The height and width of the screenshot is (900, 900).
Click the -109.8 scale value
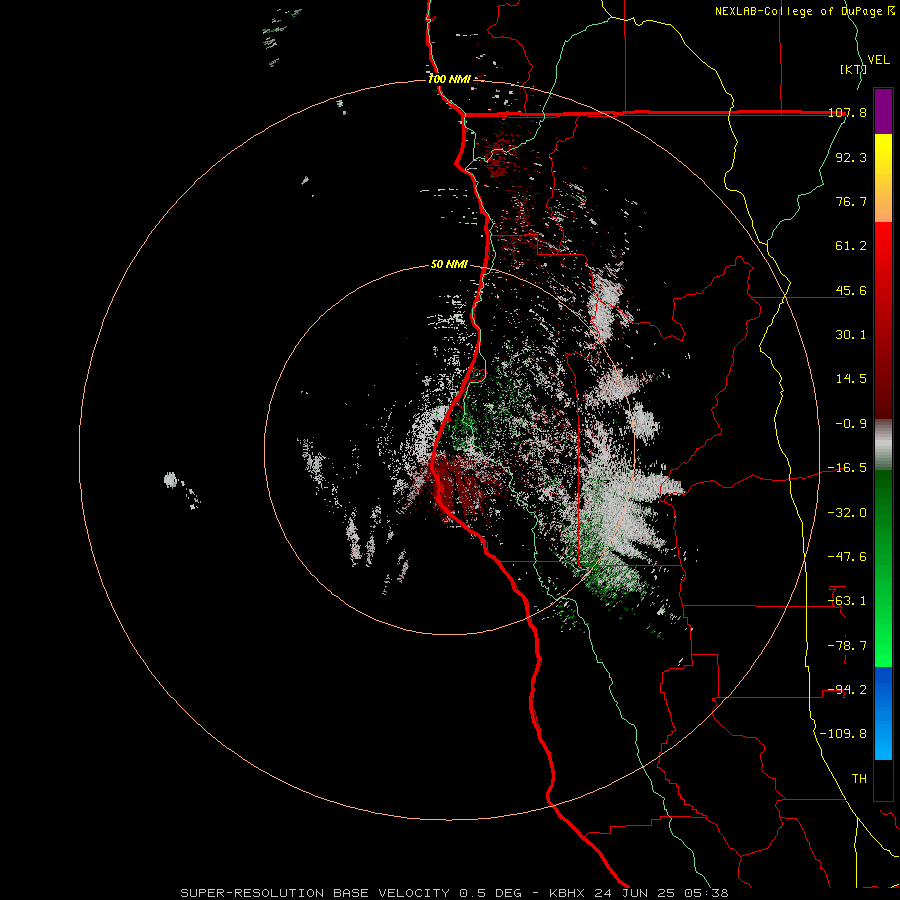coord(843,734)
